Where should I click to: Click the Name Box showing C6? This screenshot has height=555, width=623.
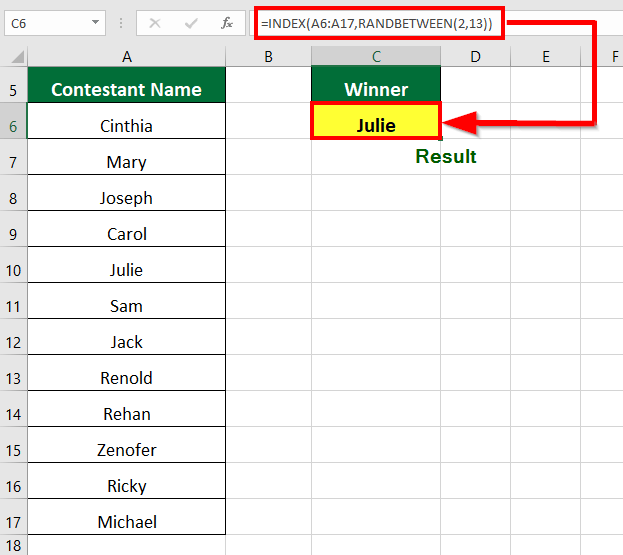[x=45, y=22]
